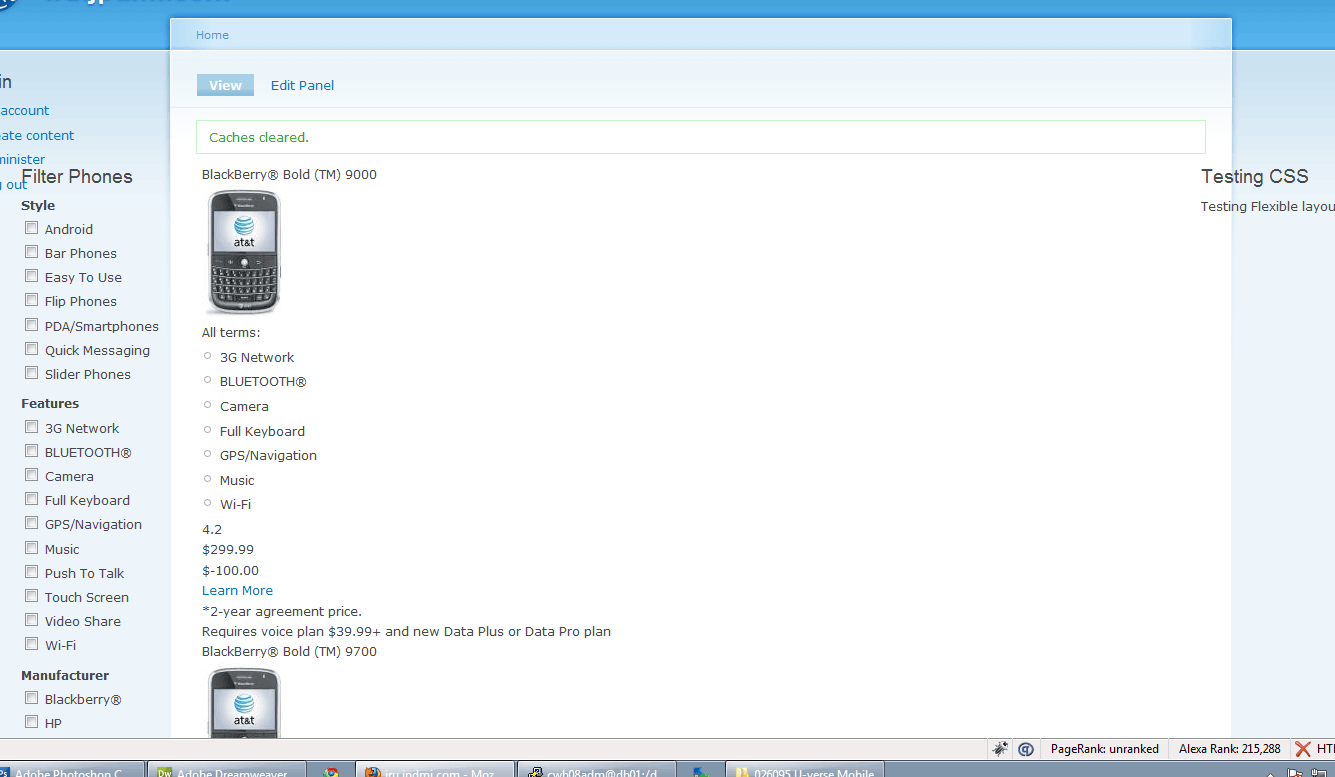Click the Music term under All terms
The height and width of the screenshot is (777, 1335).
237,480
